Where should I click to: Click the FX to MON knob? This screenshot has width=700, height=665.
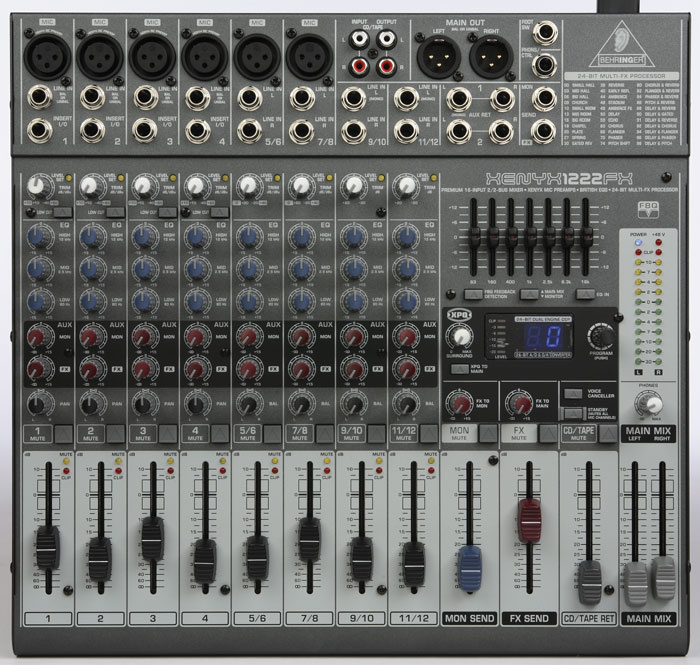(460, 403)
